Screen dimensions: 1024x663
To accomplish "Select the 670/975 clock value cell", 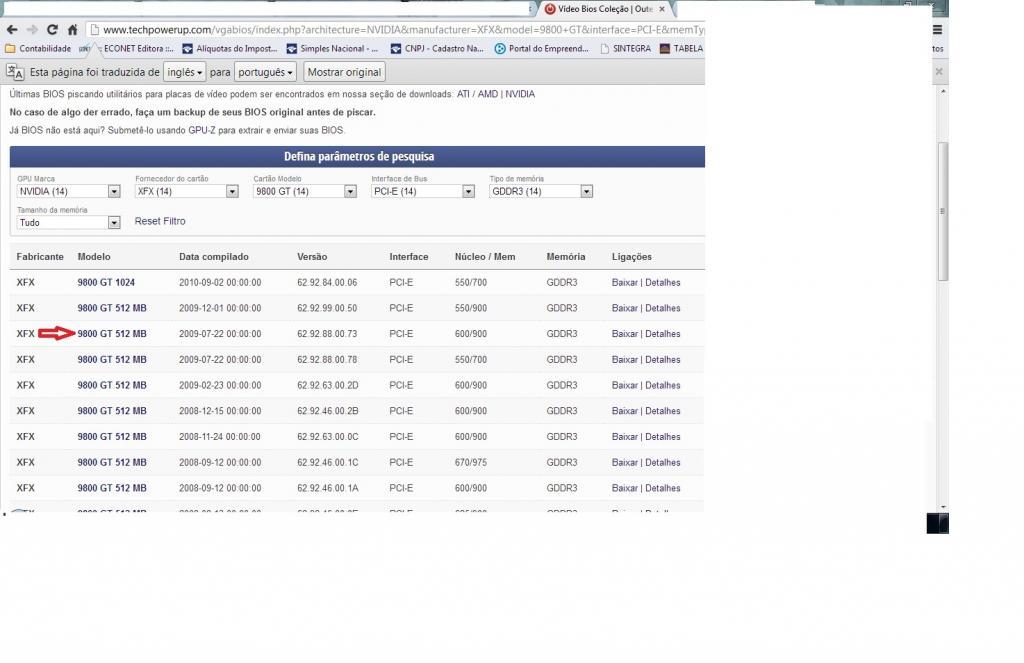I will point(471,462).
